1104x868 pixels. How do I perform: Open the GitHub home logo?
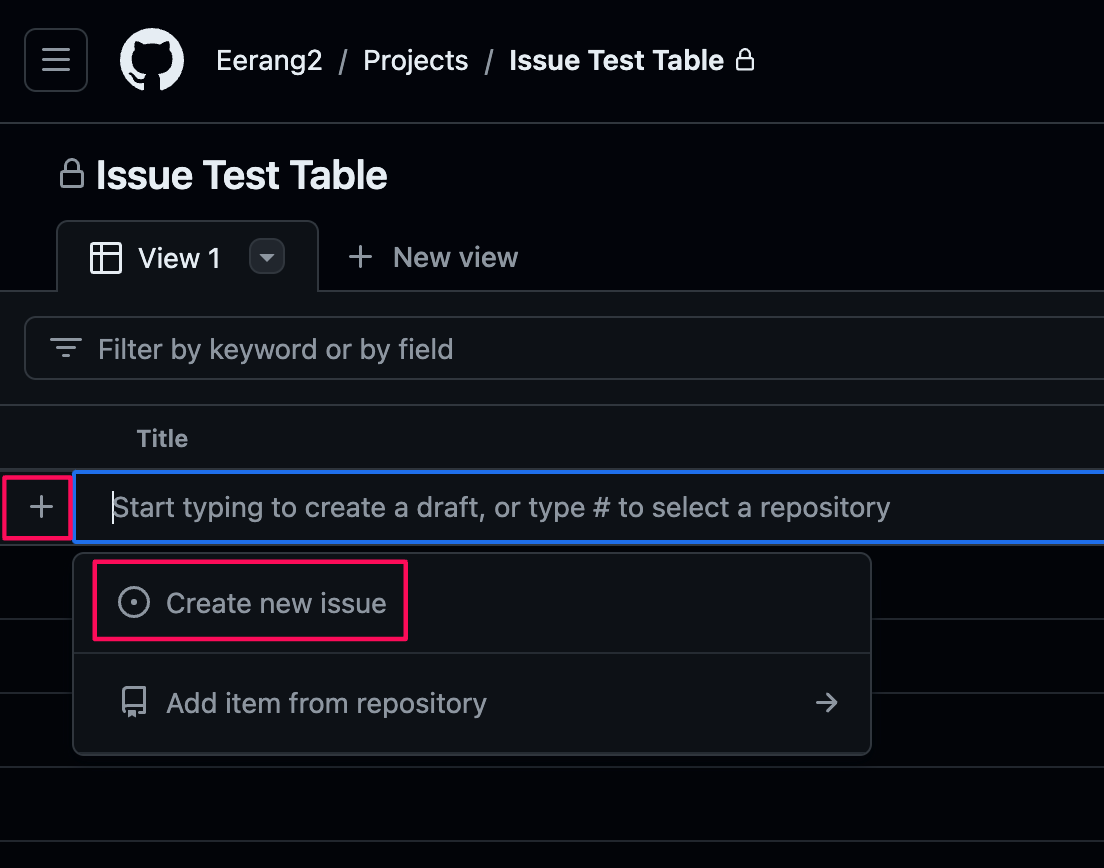tap(152, 60)
